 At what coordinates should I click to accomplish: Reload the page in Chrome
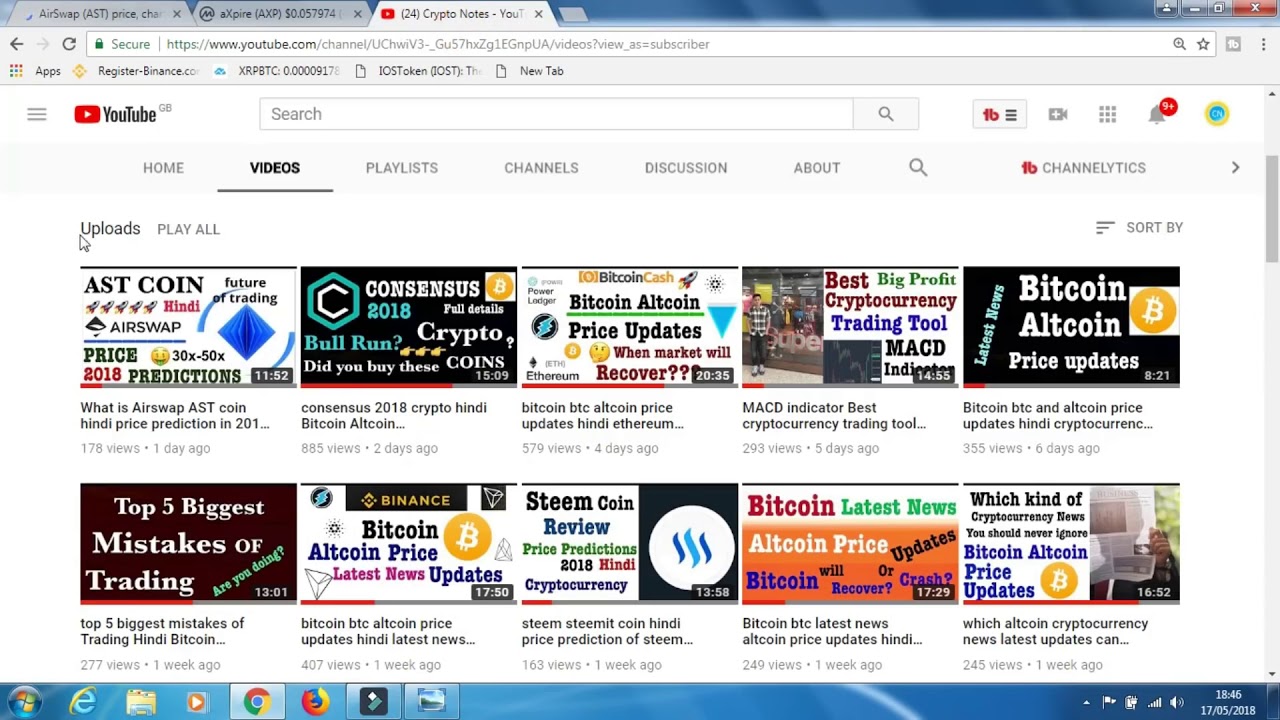click(69, 44)
